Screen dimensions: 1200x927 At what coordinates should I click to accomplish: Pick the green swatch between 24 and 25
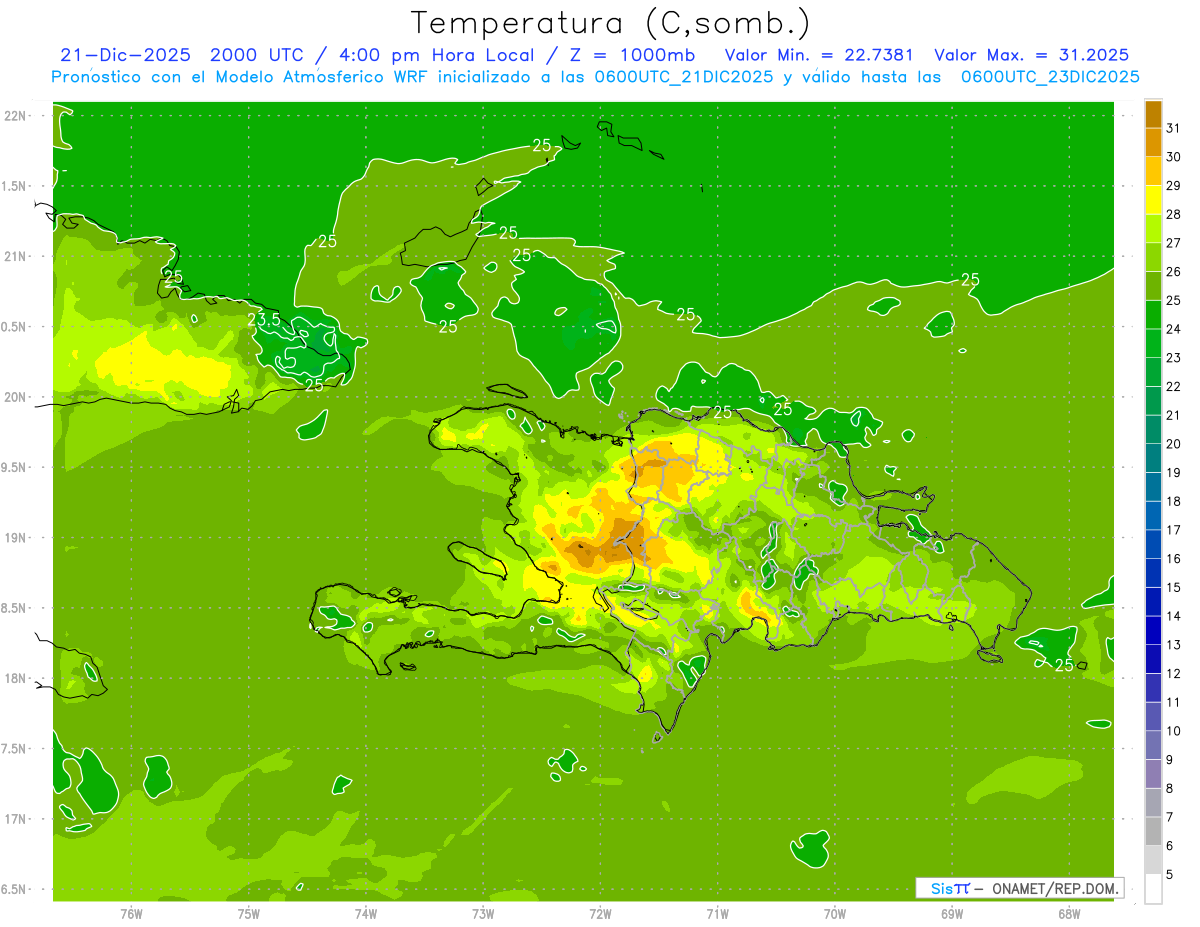(1153, 315)
